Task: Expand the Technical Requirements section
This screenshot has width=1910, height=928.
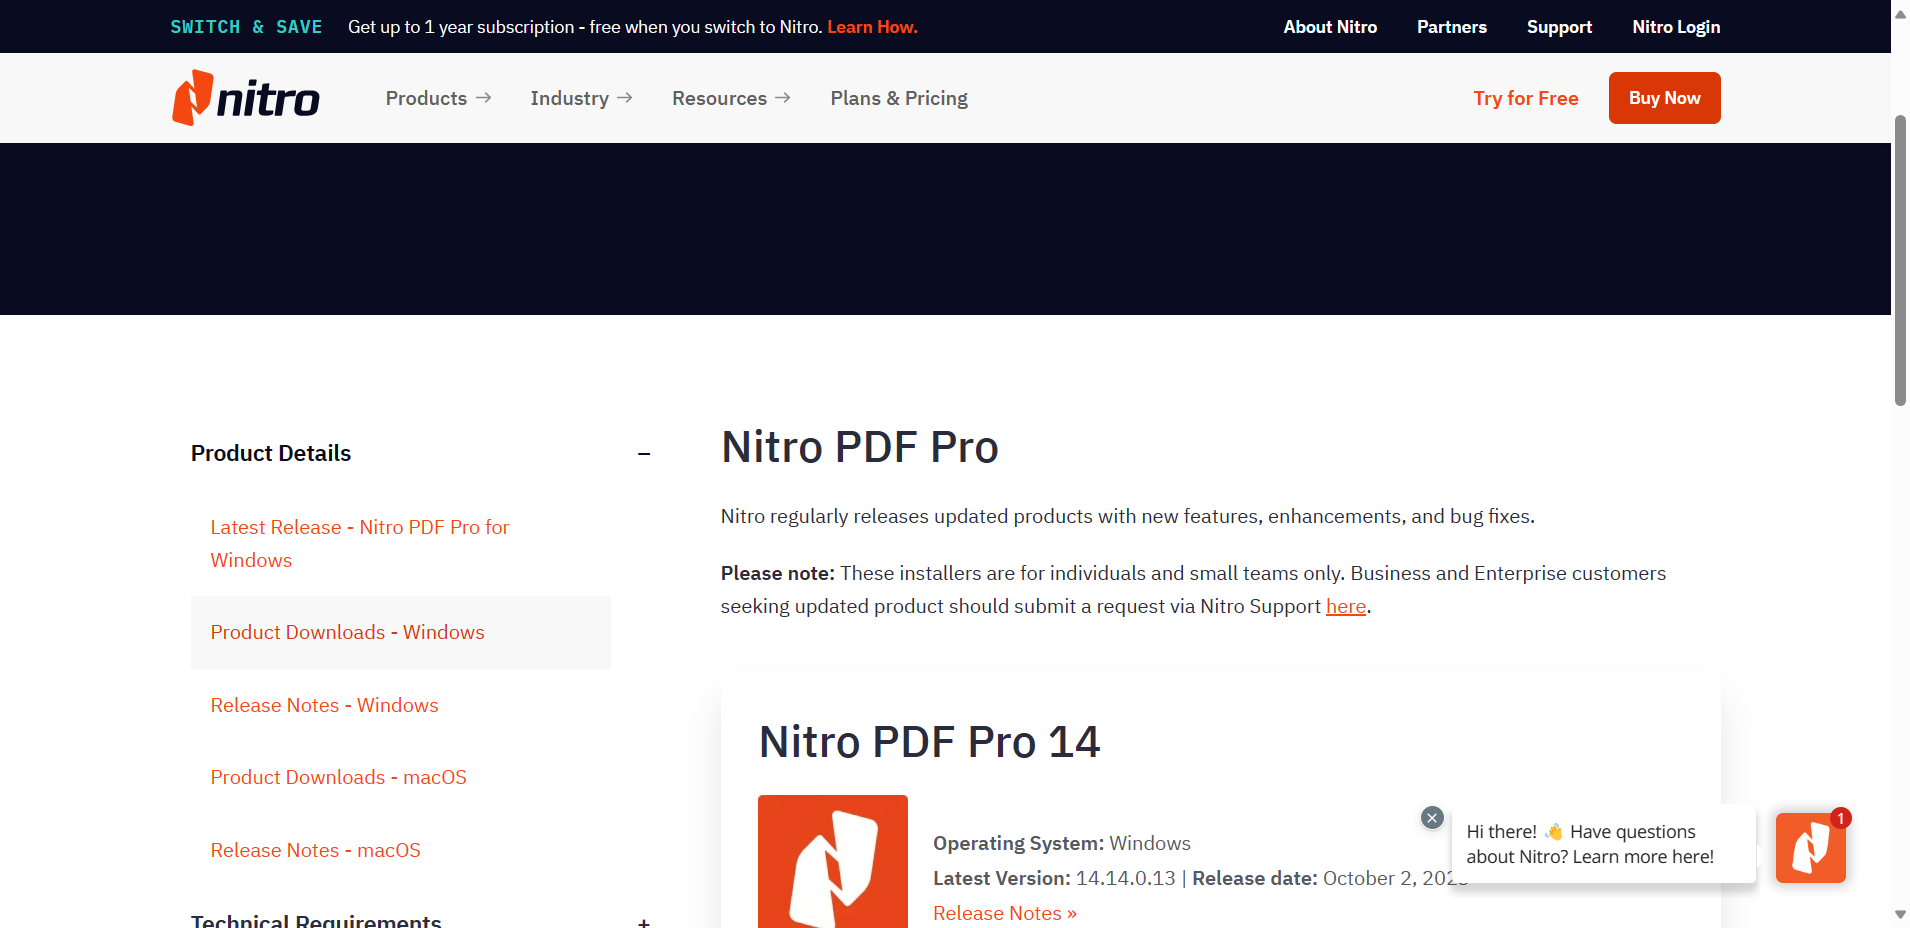Action: (644, 922)
